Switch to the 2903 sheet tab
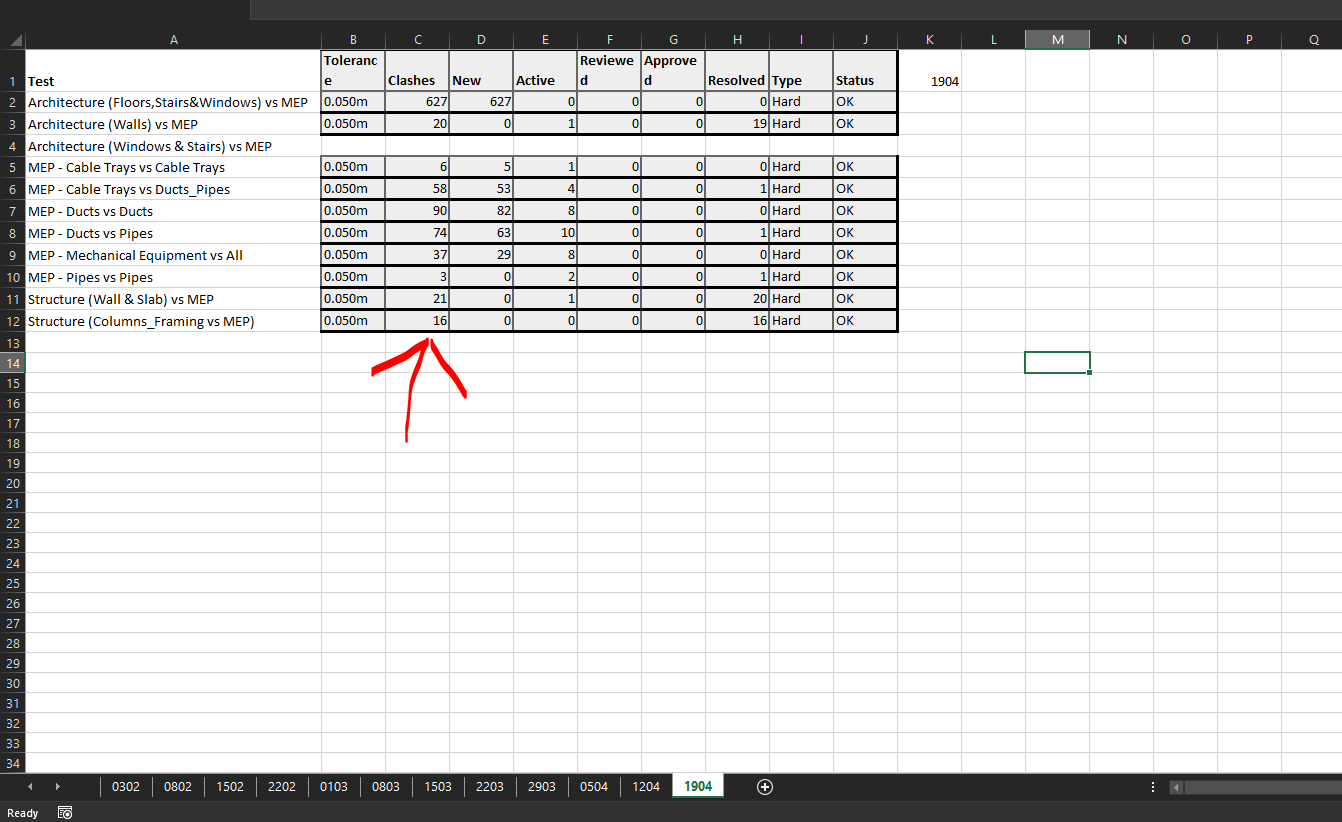The image size is (1342, 822). point(542,787)
